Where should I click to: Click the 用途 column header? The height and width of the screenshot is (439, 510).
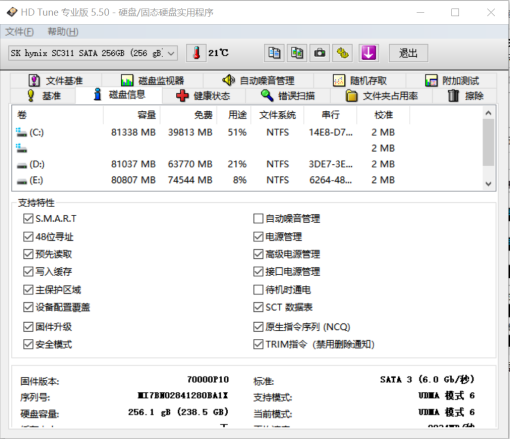[234, 115]
